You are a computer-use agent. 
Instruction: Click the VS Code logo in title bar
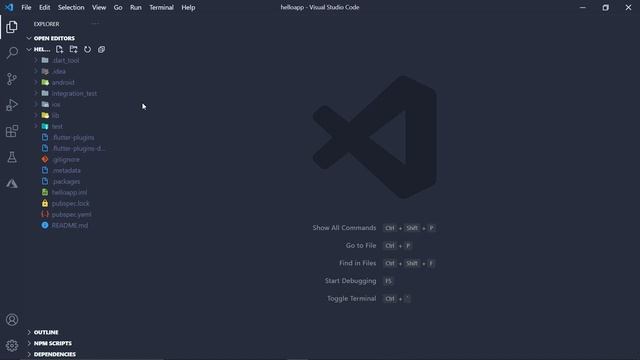[x=9, y=7]
